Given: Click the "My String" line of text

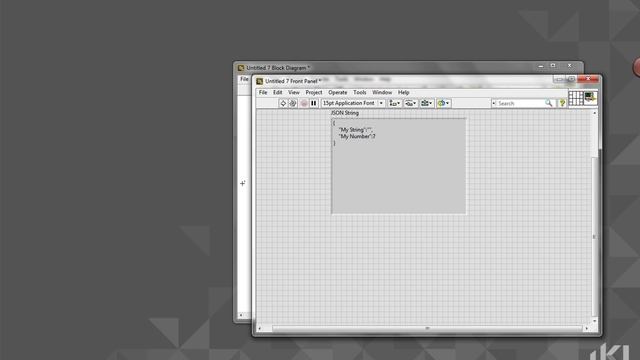Looking at the screenshot, I should click(x=356, y=130).
